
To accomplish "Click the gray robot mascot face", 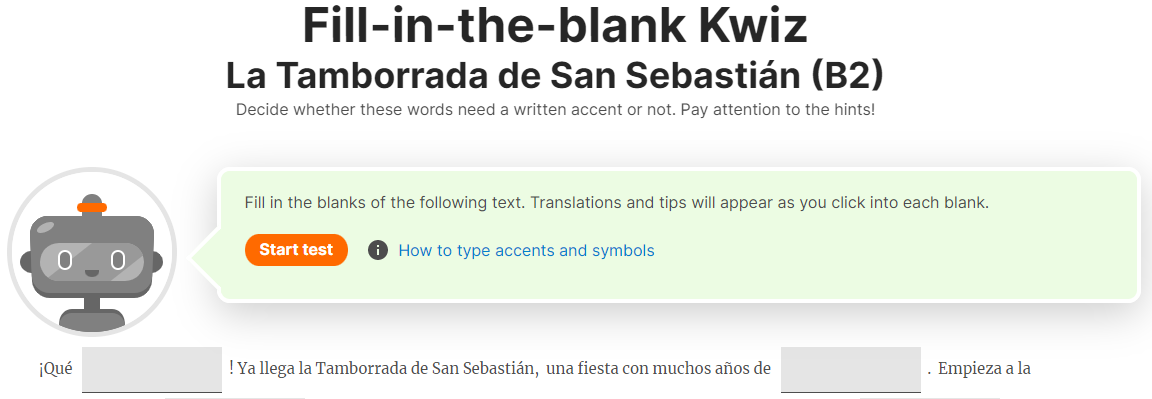I will [92, 255].
